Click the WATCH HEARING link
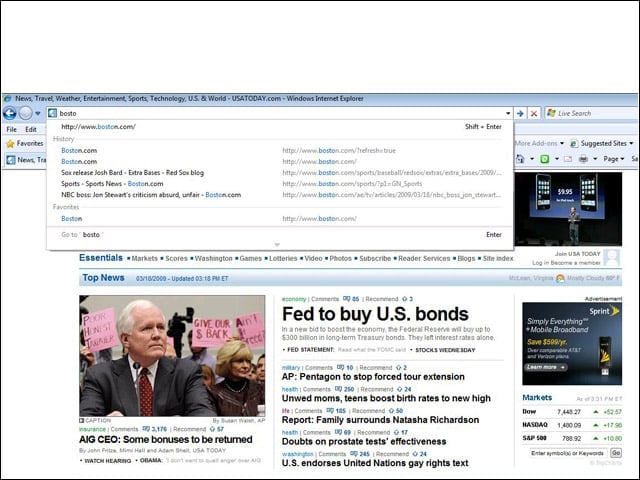Screen dimensions: 640x480 click(x=108, y=461)
